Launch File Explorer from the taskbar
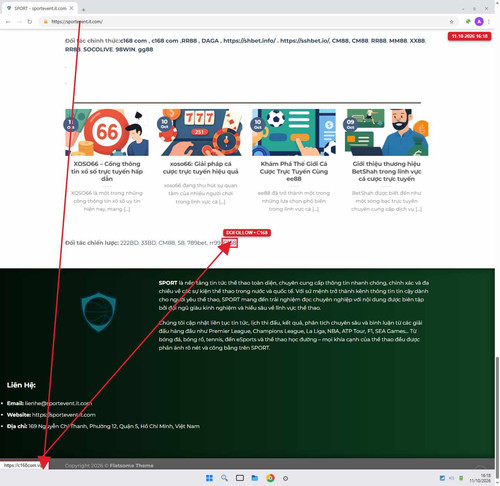The image size is (500, 486). pyautogui.click(x=255, y=478)
